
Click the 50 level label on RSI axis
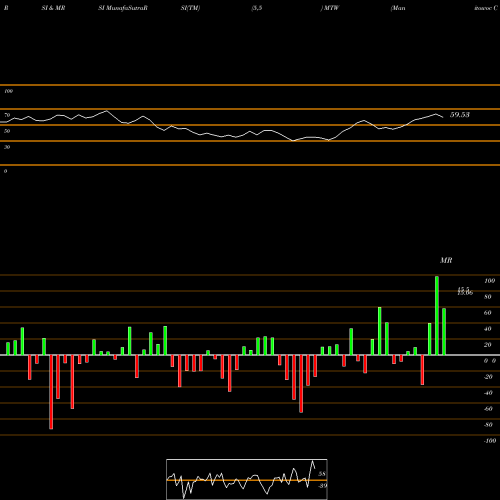coord(7,131)
